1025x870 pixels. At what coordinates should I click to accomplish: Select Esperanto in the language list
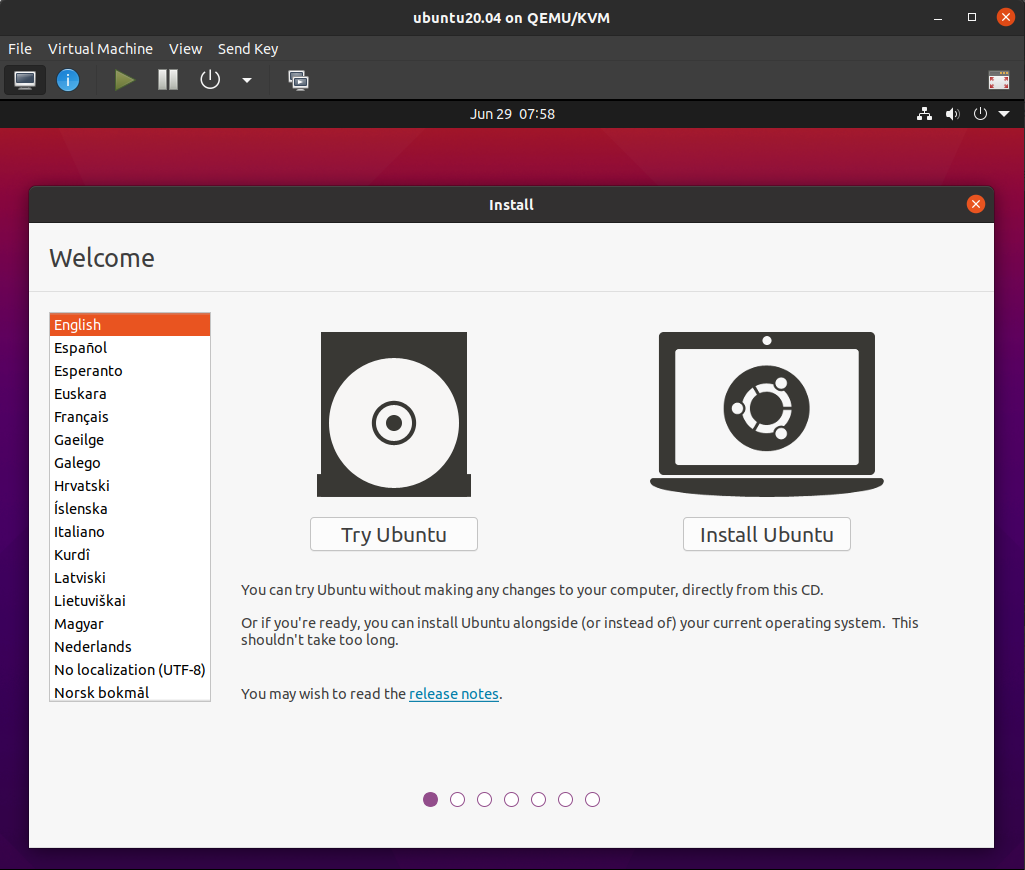[x=129, y=371]
